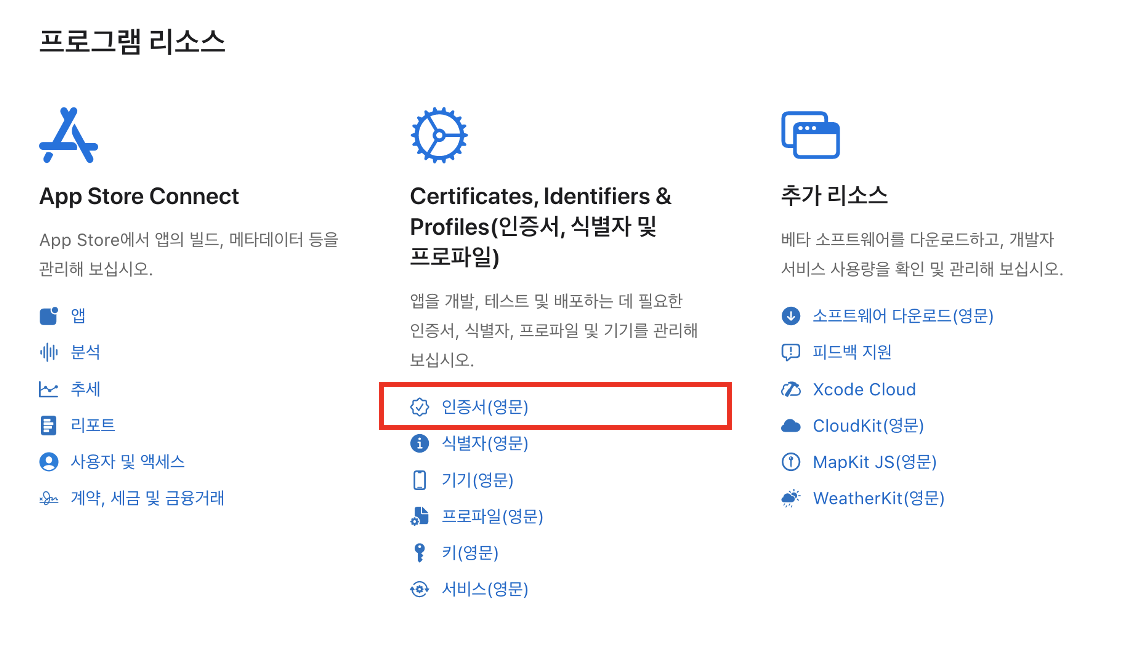Open the CloudKit(영문) link
Viewport: 1134px width, 650px height.
pyautogui.click(x=868, y=425)
